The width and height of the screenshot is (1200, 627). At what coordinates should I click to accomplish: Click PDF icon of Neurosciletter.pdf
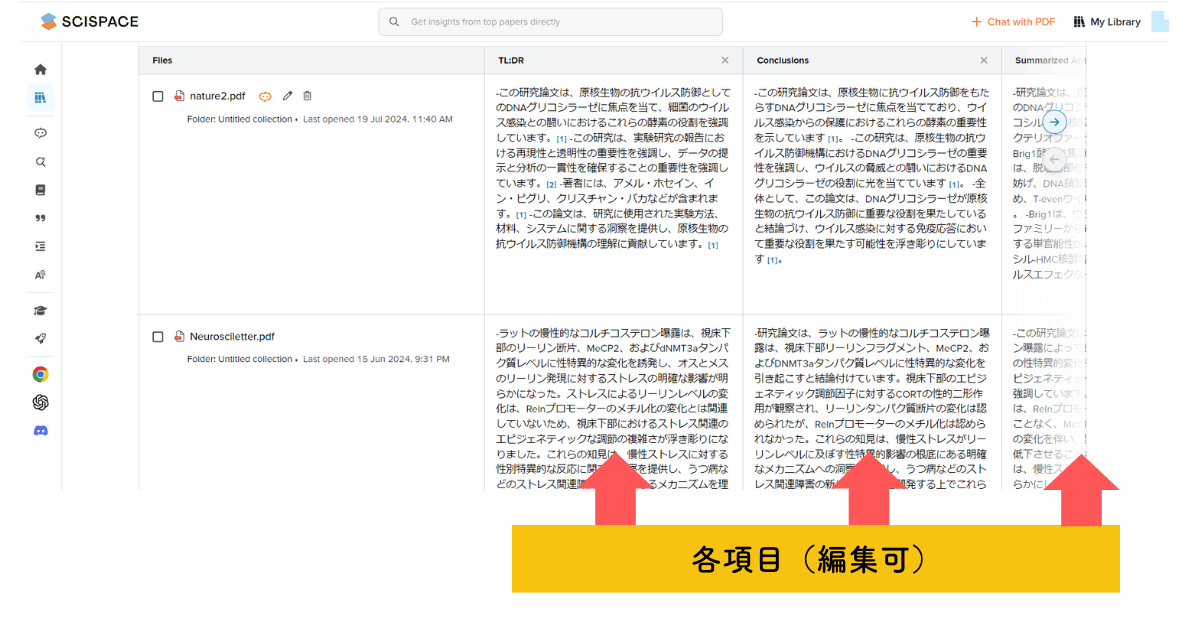point(179,337)
